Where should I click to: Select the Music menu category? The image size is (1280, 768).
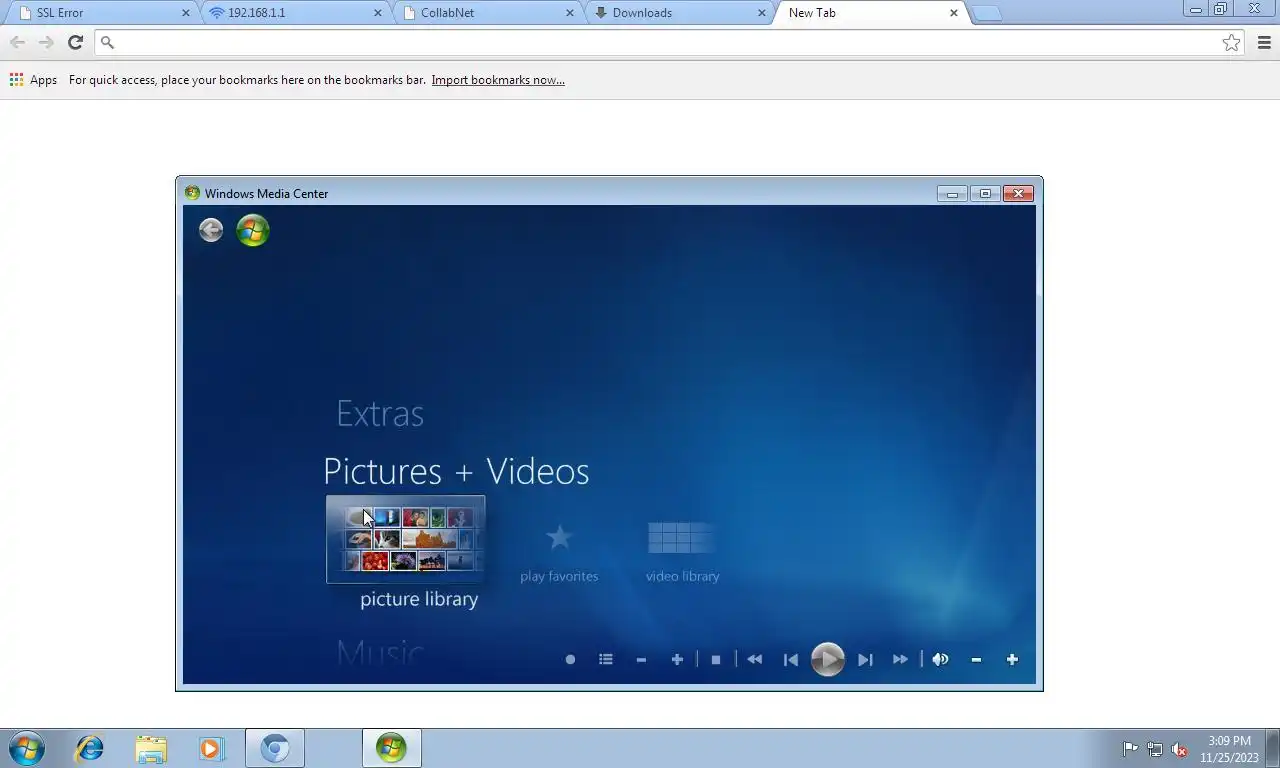(x=380, y=654)
